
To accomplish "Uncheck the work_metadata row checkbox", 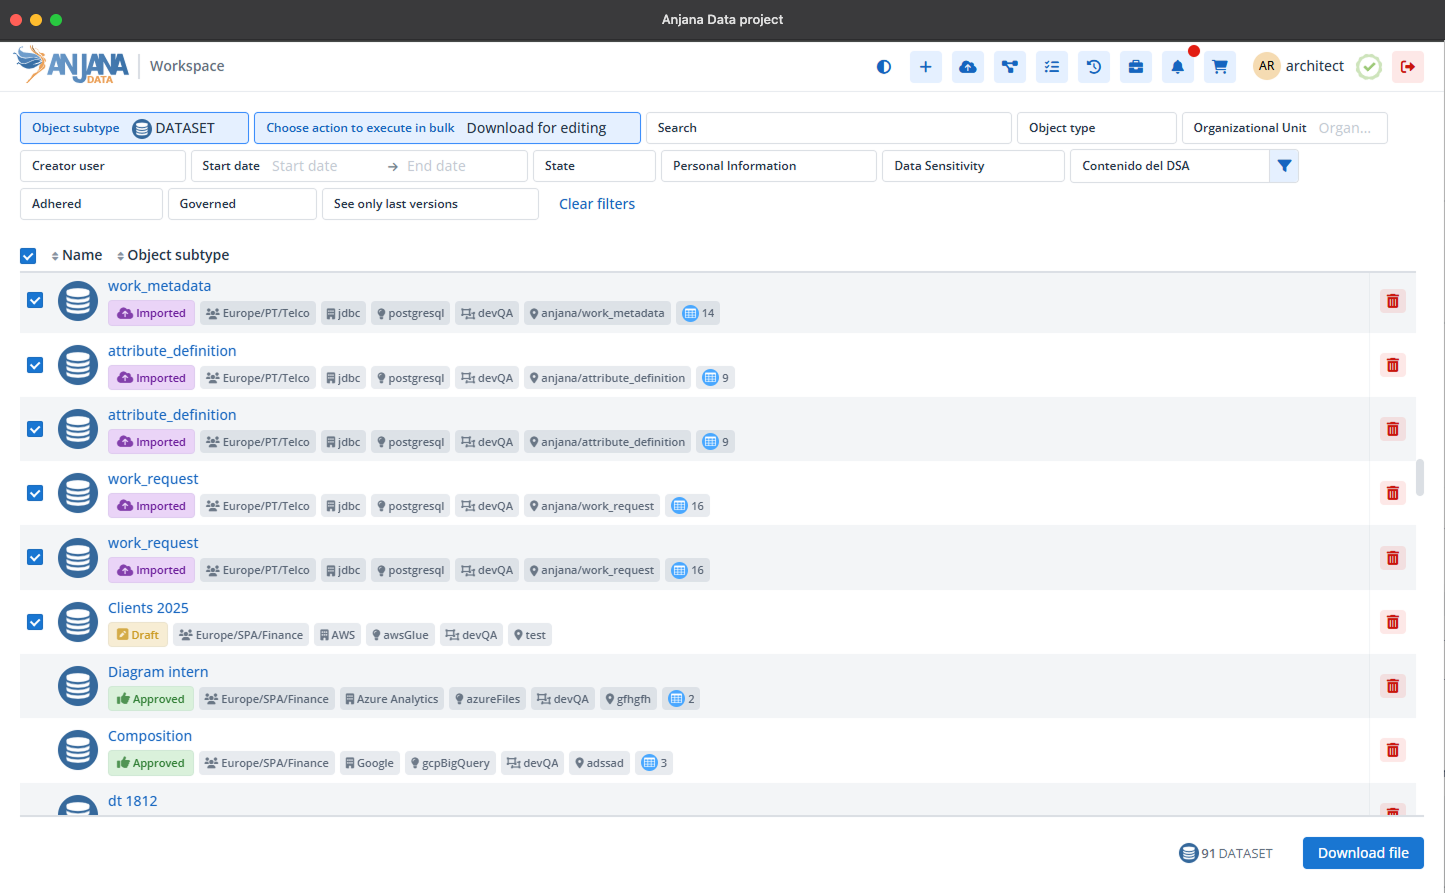I will coord(35,300).
